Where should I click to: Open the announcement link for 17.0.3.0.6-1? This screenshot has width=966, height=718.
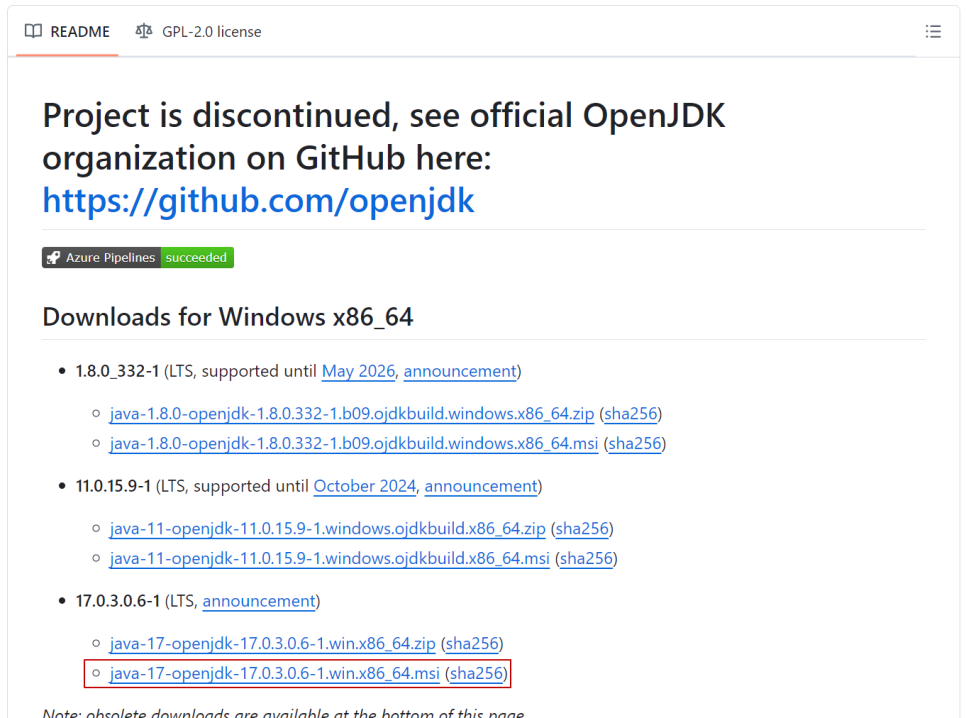[259, 601]
